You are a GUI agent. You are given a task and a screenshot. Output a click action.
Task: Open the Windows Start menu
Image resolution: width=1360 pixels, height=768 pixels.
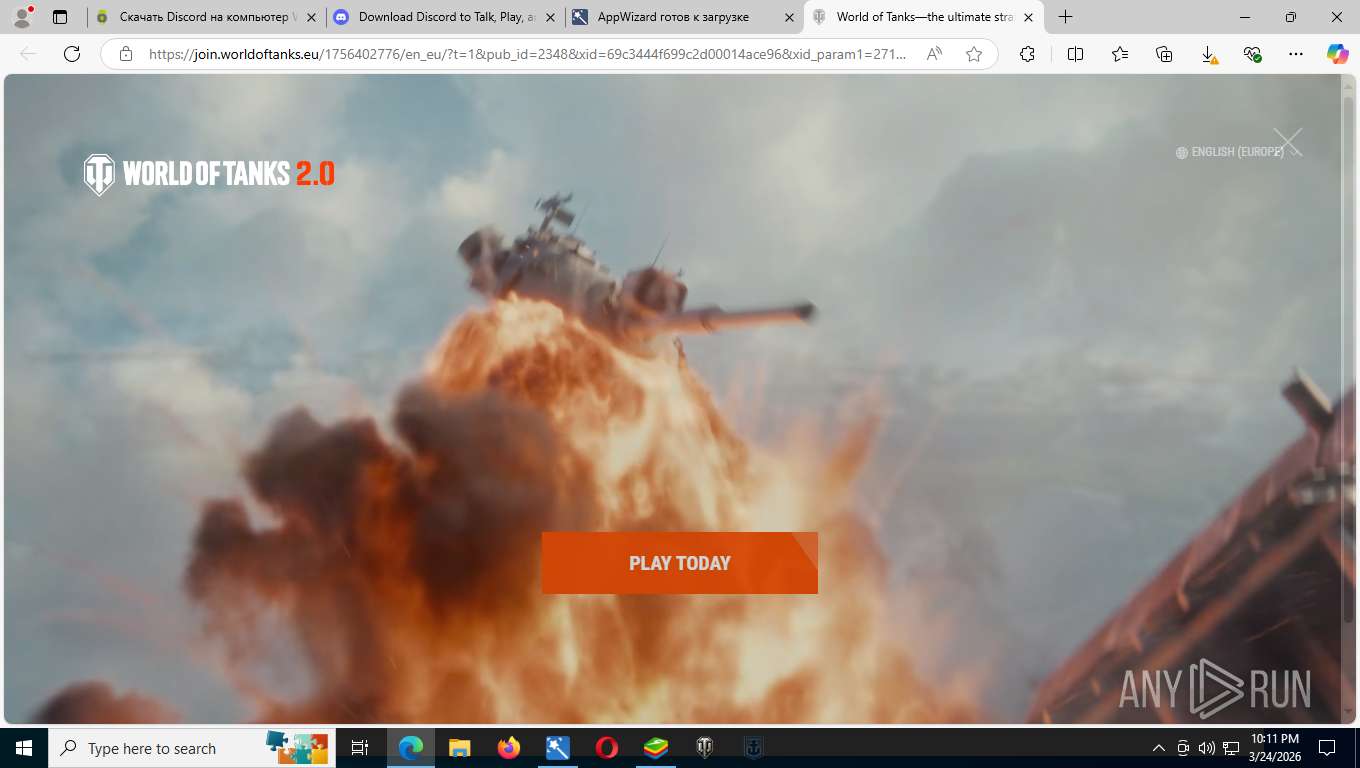pos(24,748)
